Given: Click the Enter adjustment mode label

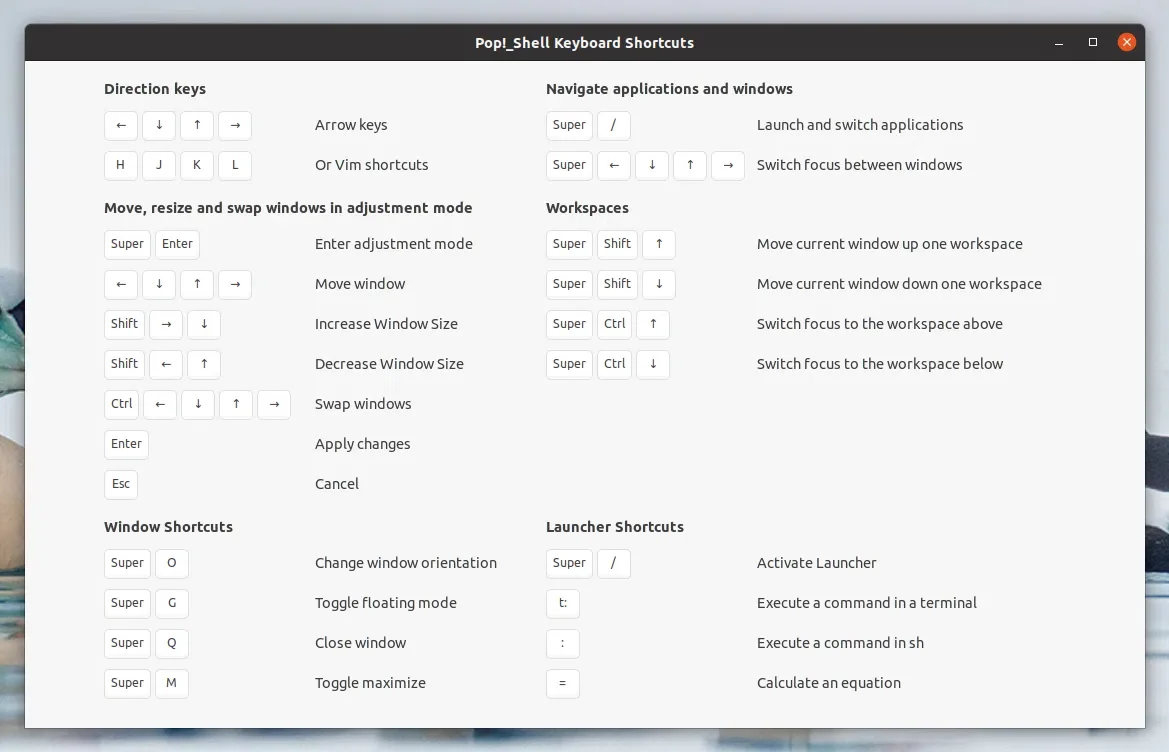Looking at the screenshot, I should [394, 244].
